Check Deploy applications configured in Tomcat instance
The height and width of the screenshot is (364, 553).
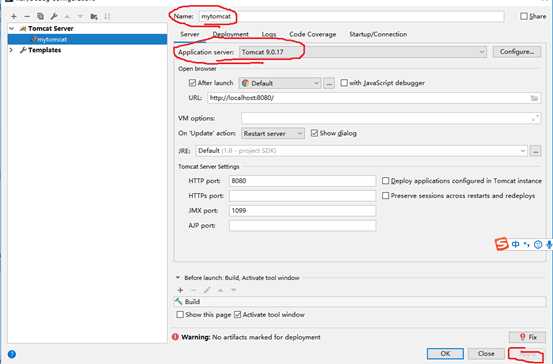(x=385, y=181)
